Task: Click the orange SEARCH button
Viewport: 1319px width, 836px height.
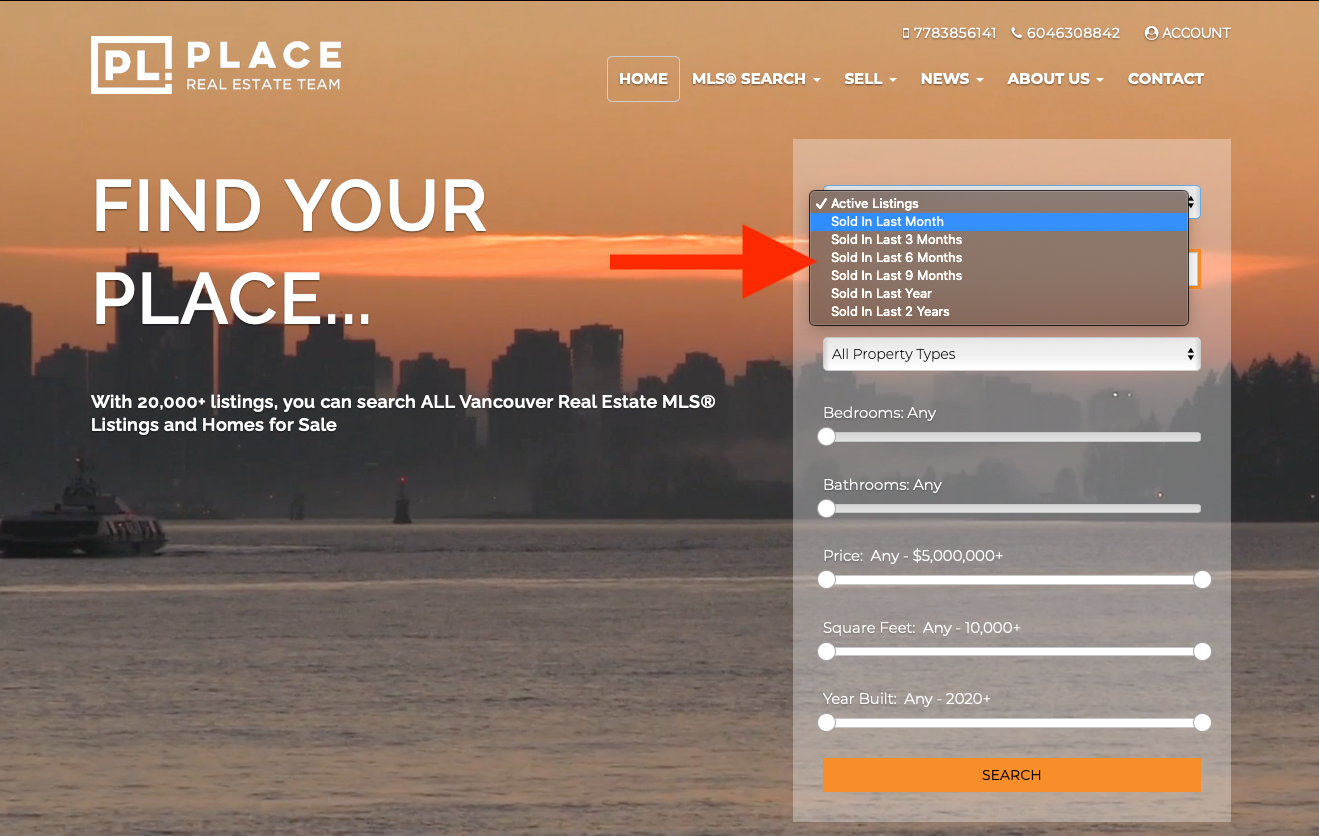Action: click(x=1011, y=775)
